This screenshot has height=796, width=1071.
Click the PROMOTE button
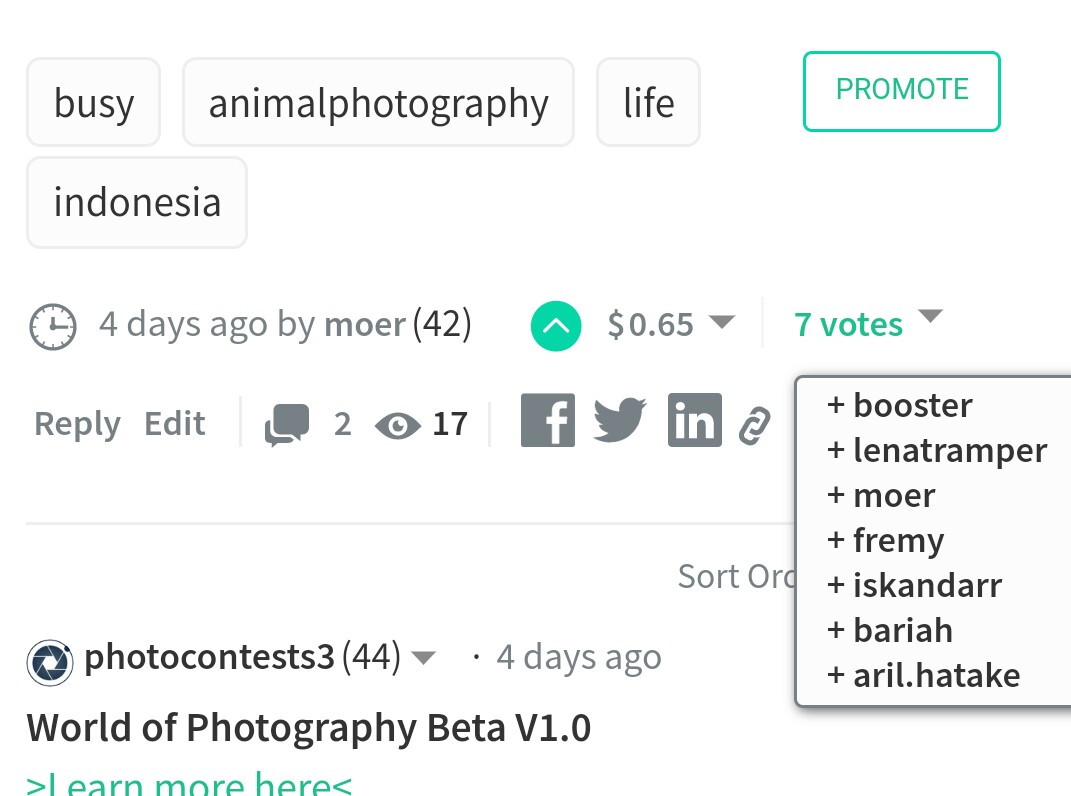click(902, 91)
